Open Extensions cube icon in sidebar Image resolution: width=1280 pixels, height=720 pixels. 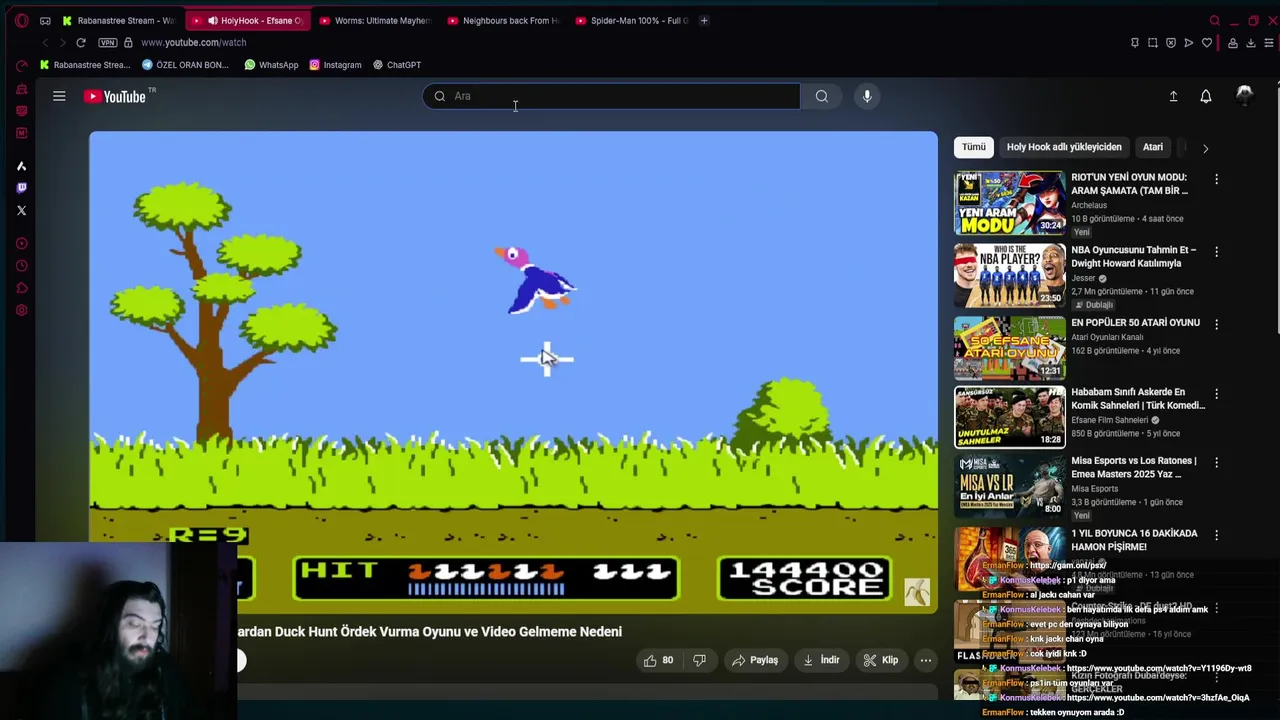click(22, 288)
